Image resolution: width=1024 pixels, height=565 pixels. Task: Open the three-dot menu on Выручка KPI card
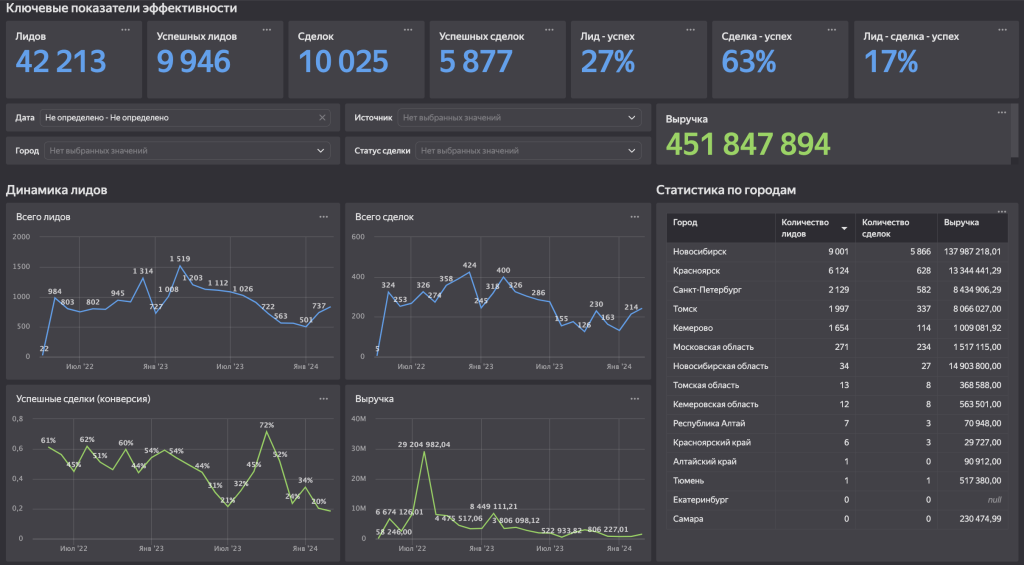[1002, 112]
